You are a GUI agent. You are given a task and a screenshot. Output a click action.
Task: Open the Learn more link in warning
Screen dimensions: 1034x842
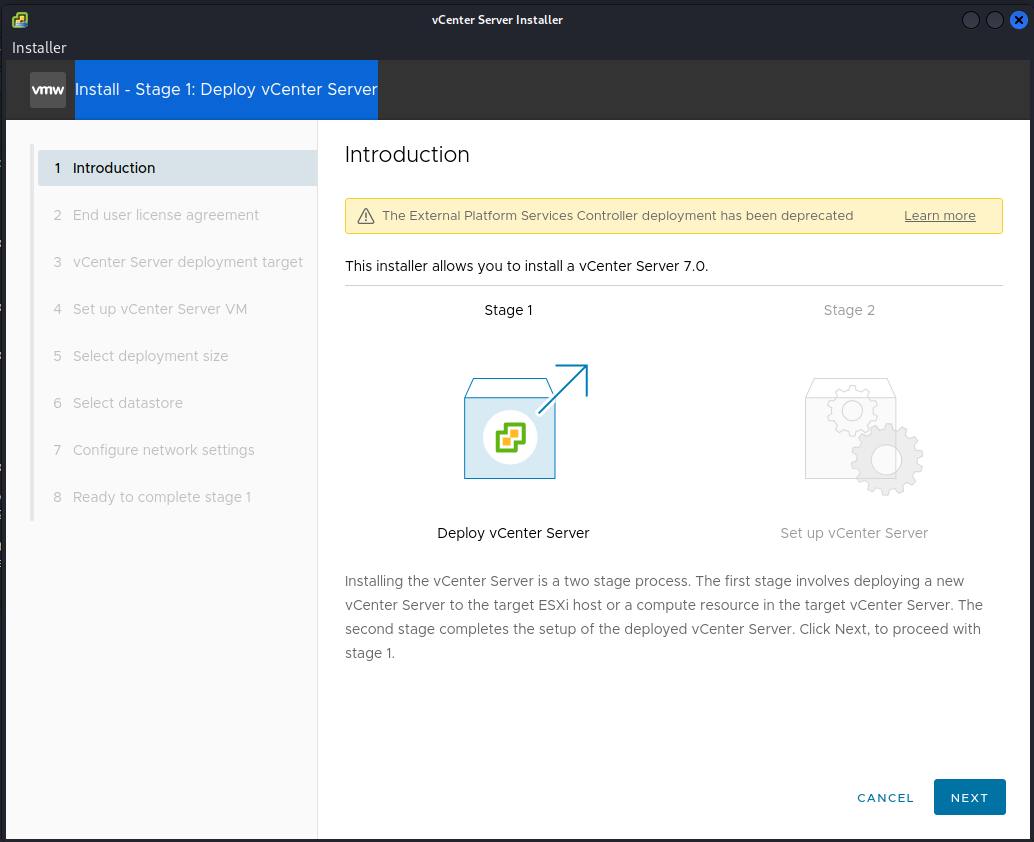tap(939, 216)
